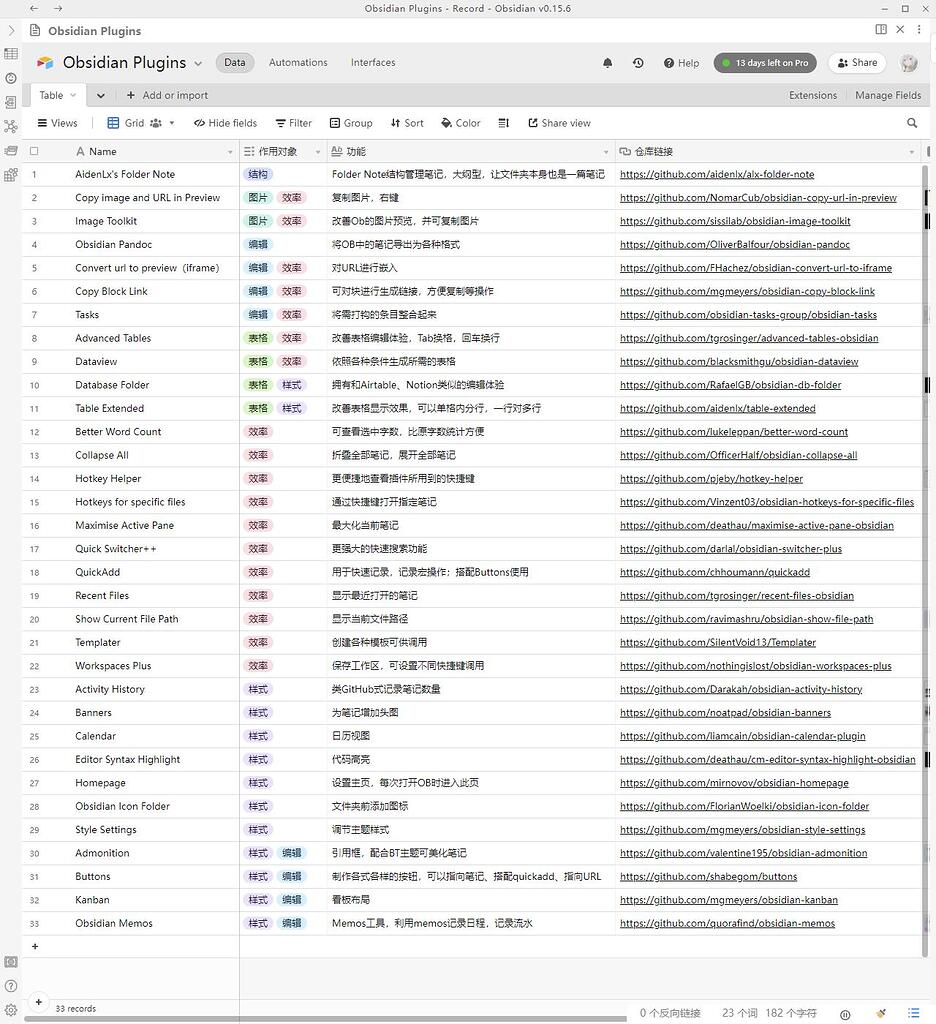936x1024 pixels.
Task: Open the tables list chevron
Action: pos(101,95)
